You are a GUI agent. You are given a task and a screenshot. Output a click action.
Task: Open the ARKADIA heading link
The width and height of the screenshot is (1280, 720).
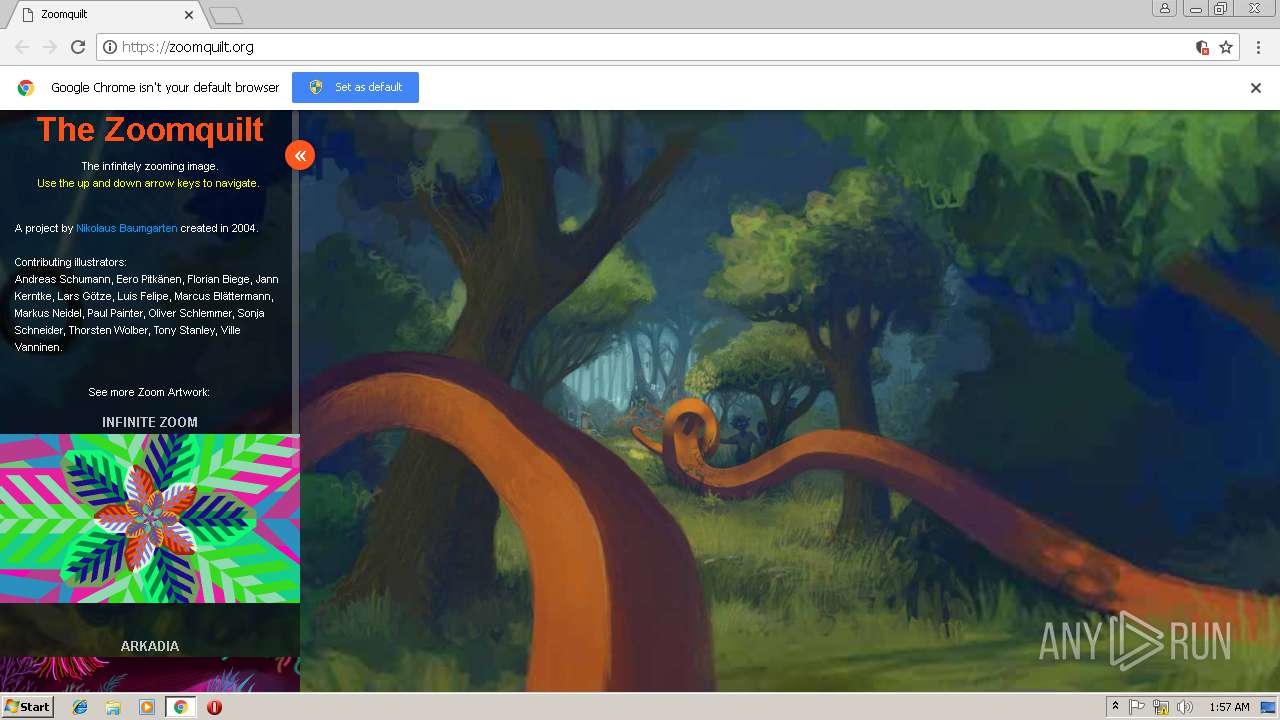[x=150, y=646]
